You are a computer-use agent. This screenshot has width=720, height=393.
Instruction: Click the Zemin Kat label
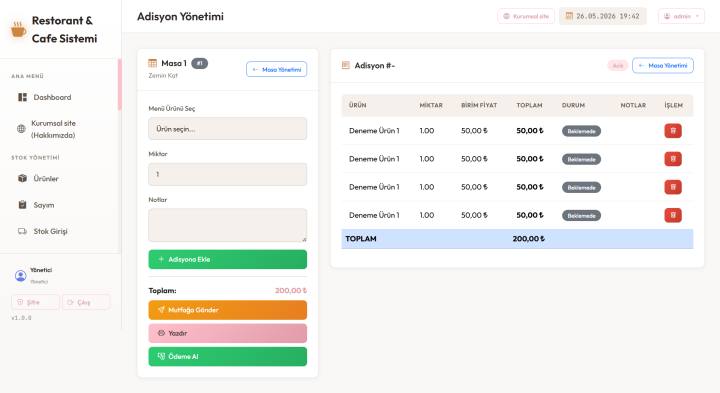pyautogui.click(x=163, y=75)
